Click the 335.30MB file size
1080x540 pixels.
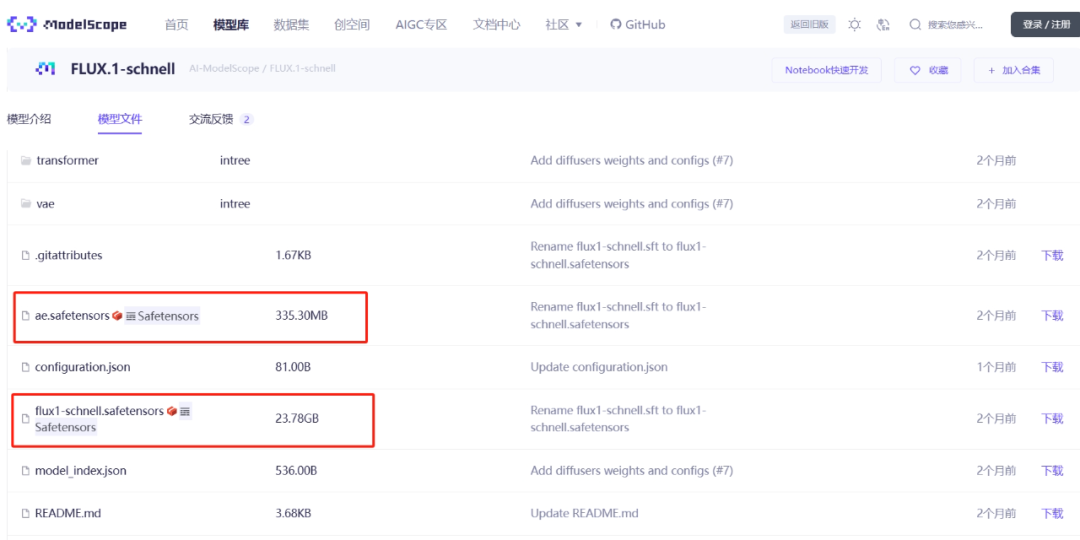(301, 316)
